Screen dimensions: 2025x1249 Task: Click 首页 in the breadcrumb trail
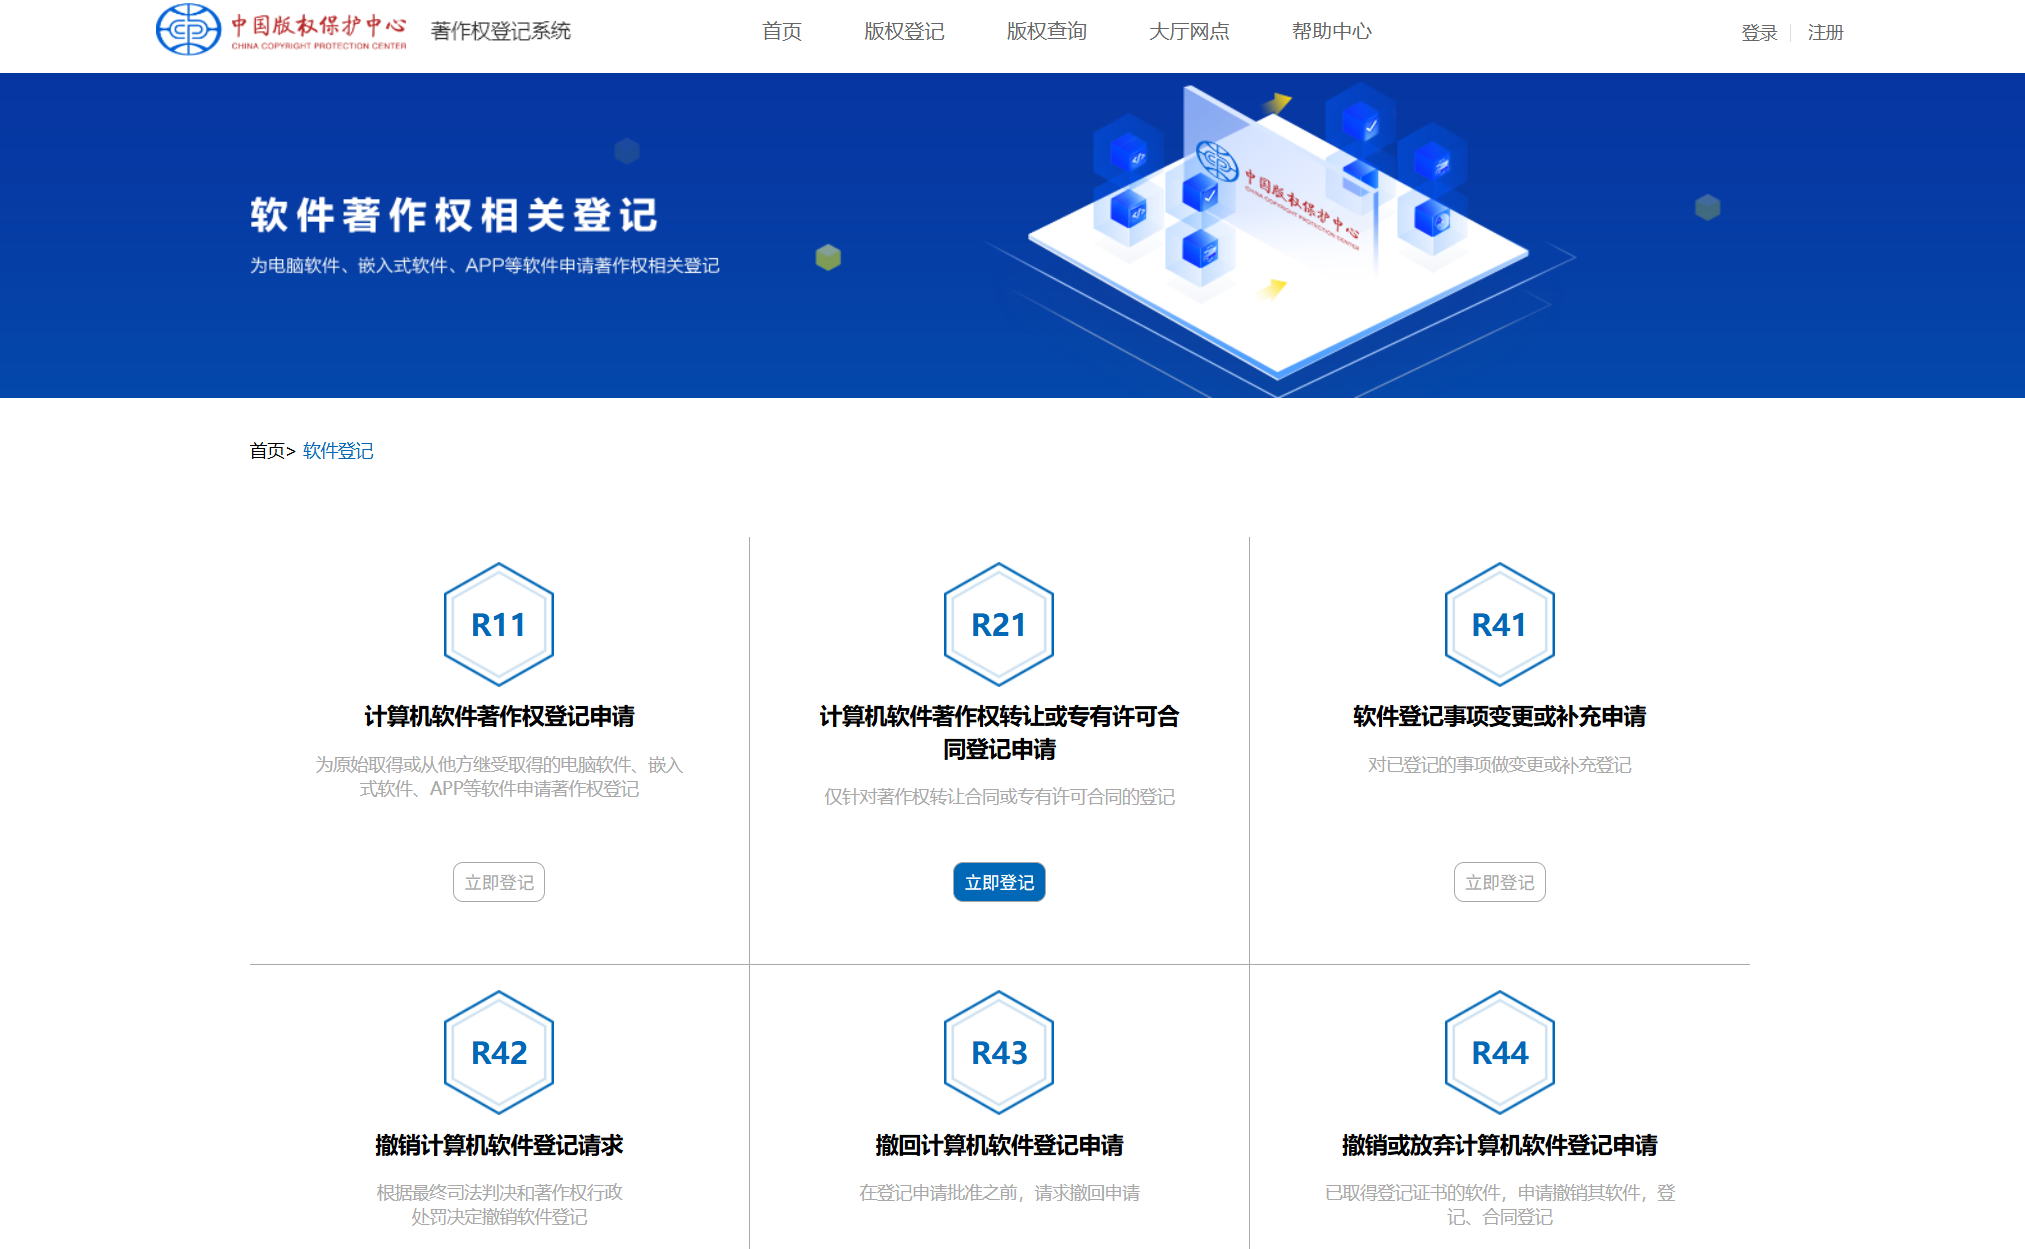click(267, 451)
